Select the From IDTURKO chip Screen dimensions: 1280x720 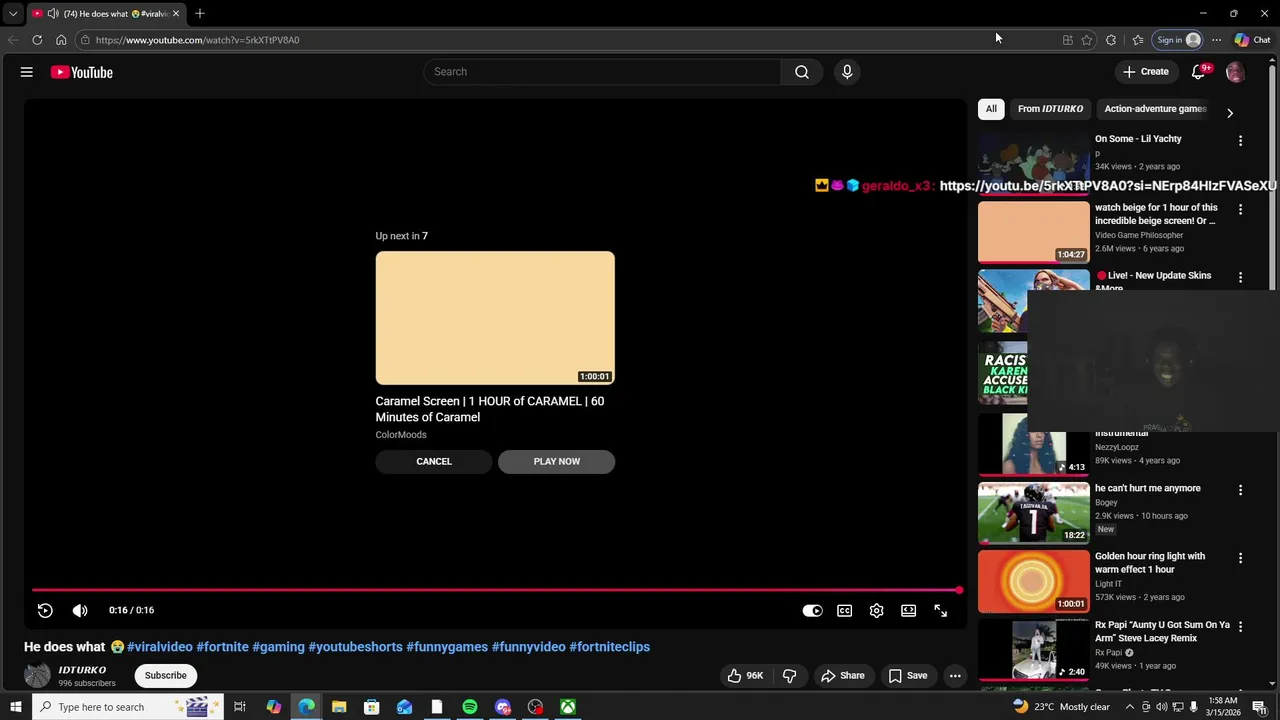(1050, 109)
